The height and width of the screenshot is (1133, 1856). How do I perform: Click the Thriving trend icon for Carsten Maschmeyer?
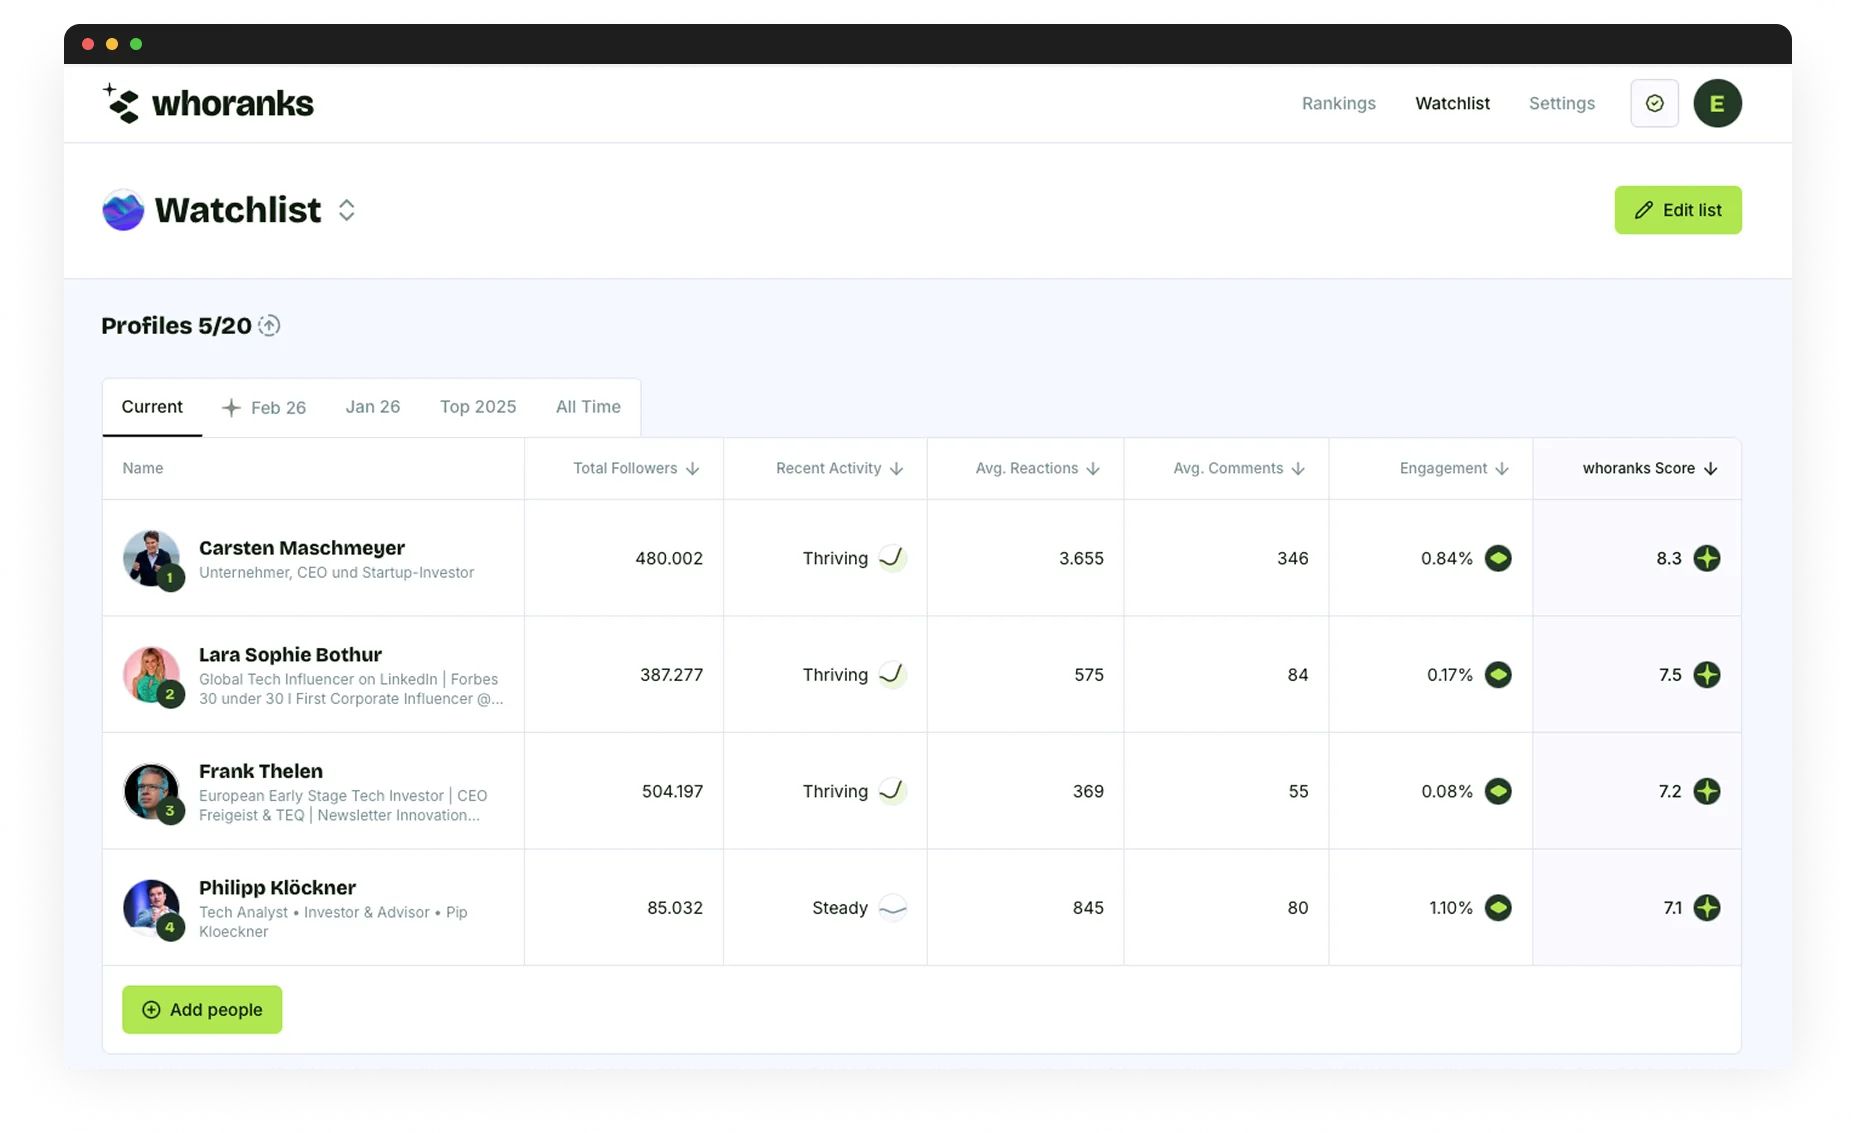pos(892,558)
